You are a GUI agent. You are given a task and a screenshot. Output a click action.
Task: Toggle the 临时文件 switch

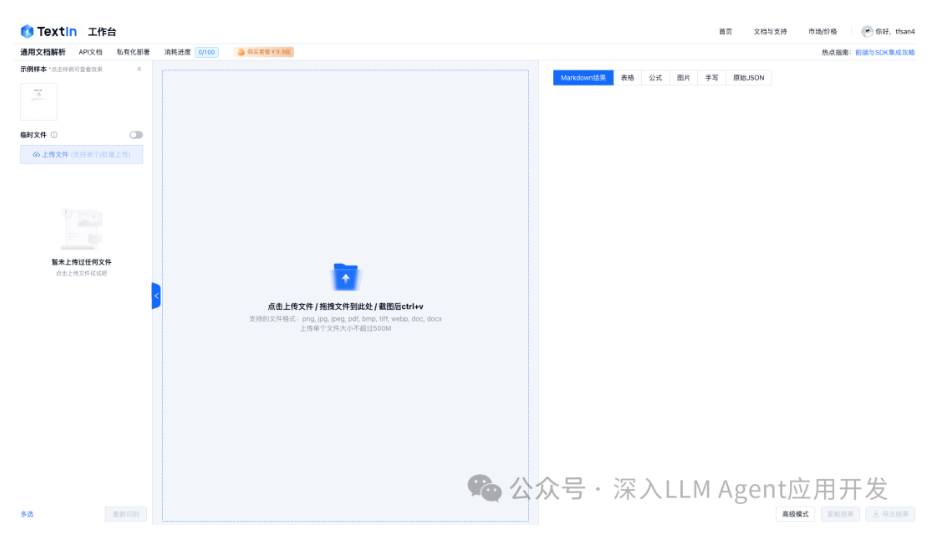pyautogui.click(x=136, y=135)
